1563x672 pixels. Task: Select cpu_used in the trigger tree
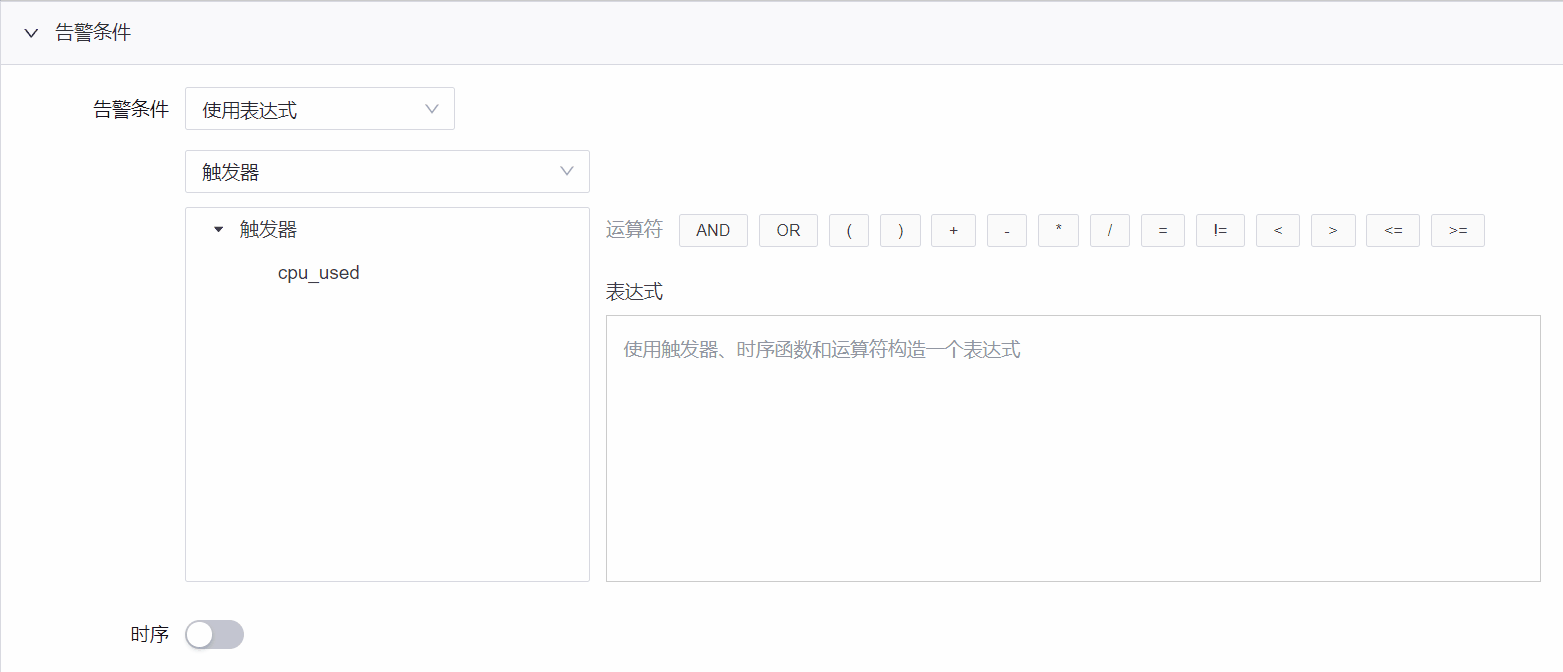(319, 272)
